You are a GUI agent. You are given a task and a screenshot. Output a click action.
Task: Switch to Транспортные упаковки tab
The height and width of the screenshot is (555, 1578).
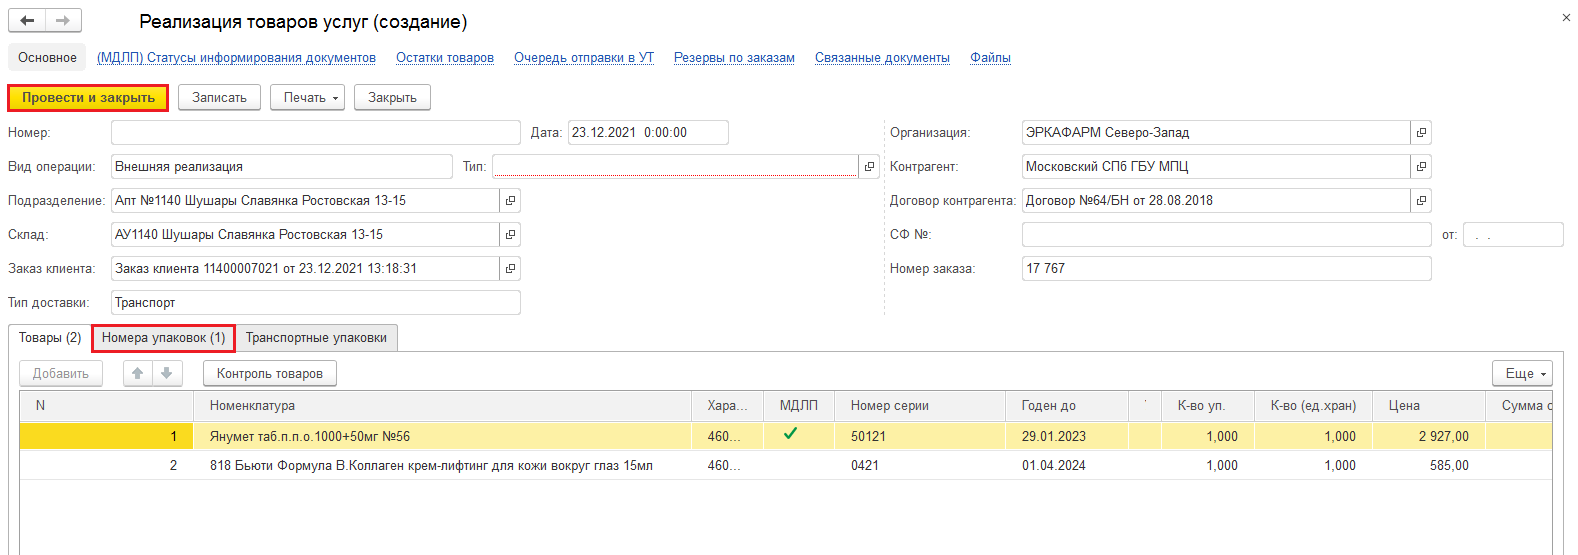click(316, 338)
